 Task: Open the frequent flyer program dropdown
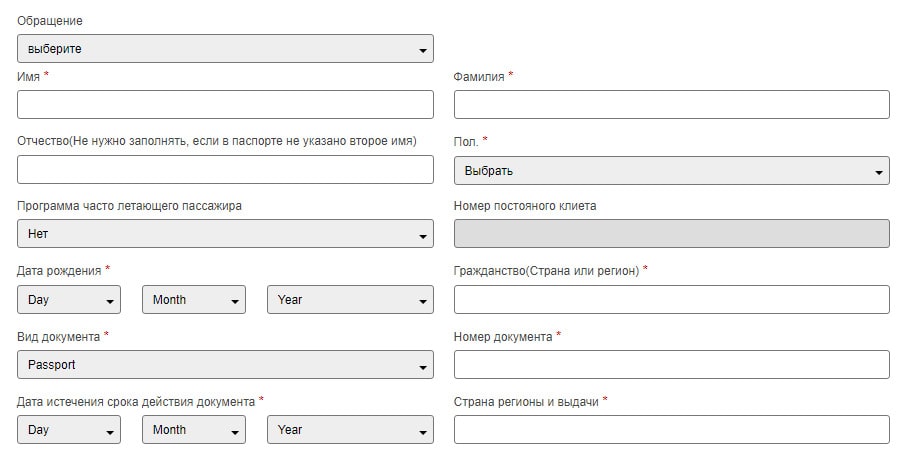point(225,234)
